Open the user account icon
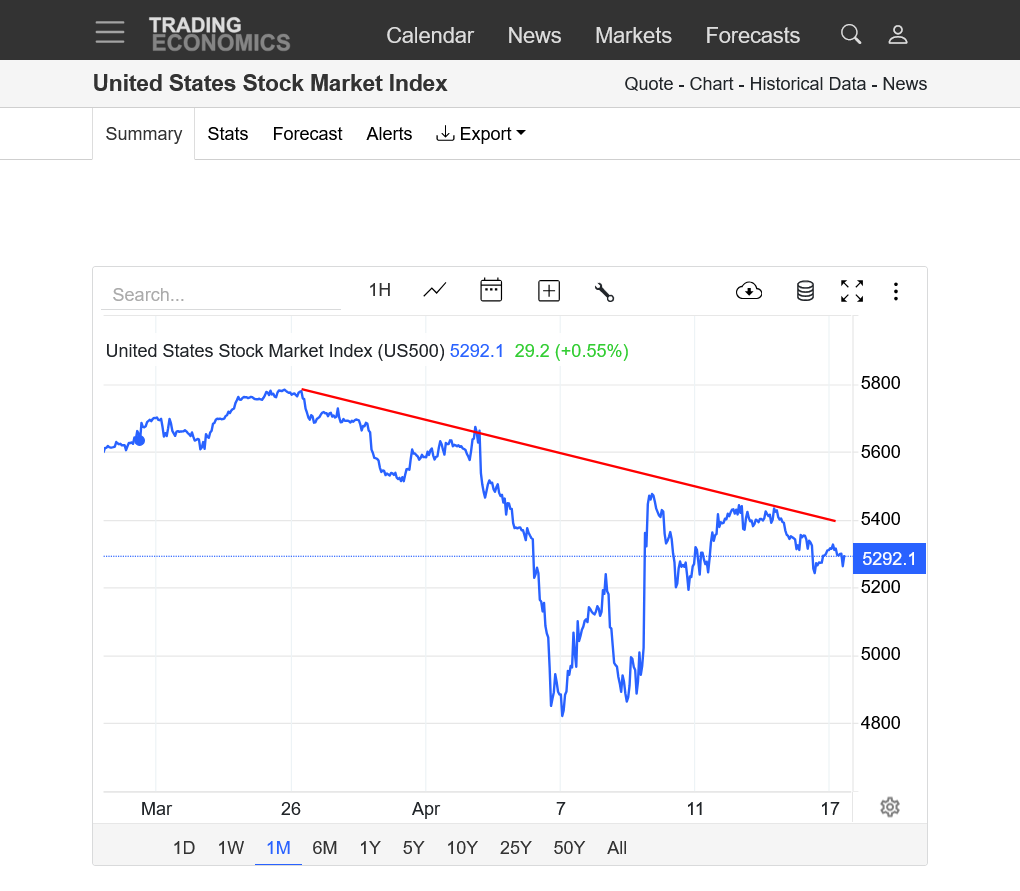Screen dimensions: 1020x891 (898, 34)
